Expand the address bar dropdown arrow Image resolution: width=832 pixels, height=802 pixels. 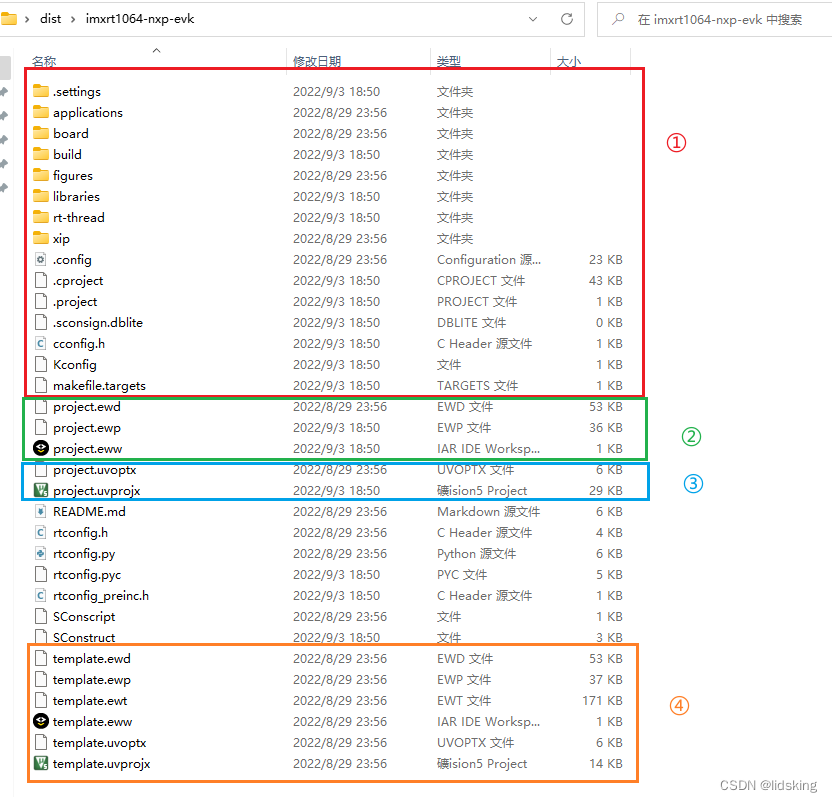(533, 18)
